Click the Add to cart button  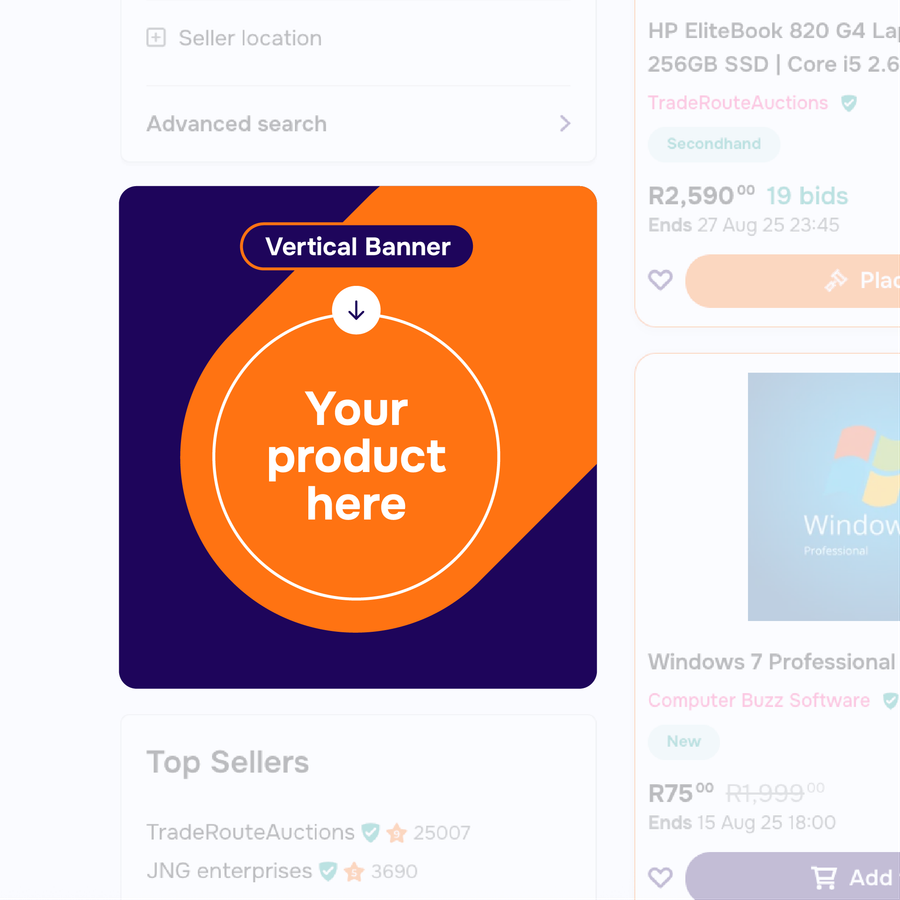point(800,878)
